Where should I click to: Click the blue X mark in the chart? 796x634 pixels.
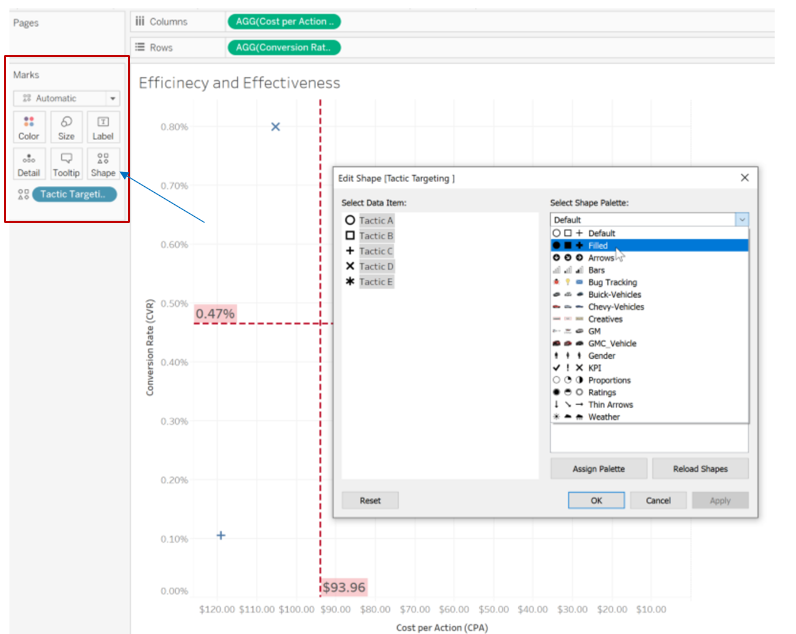[275, 126]
